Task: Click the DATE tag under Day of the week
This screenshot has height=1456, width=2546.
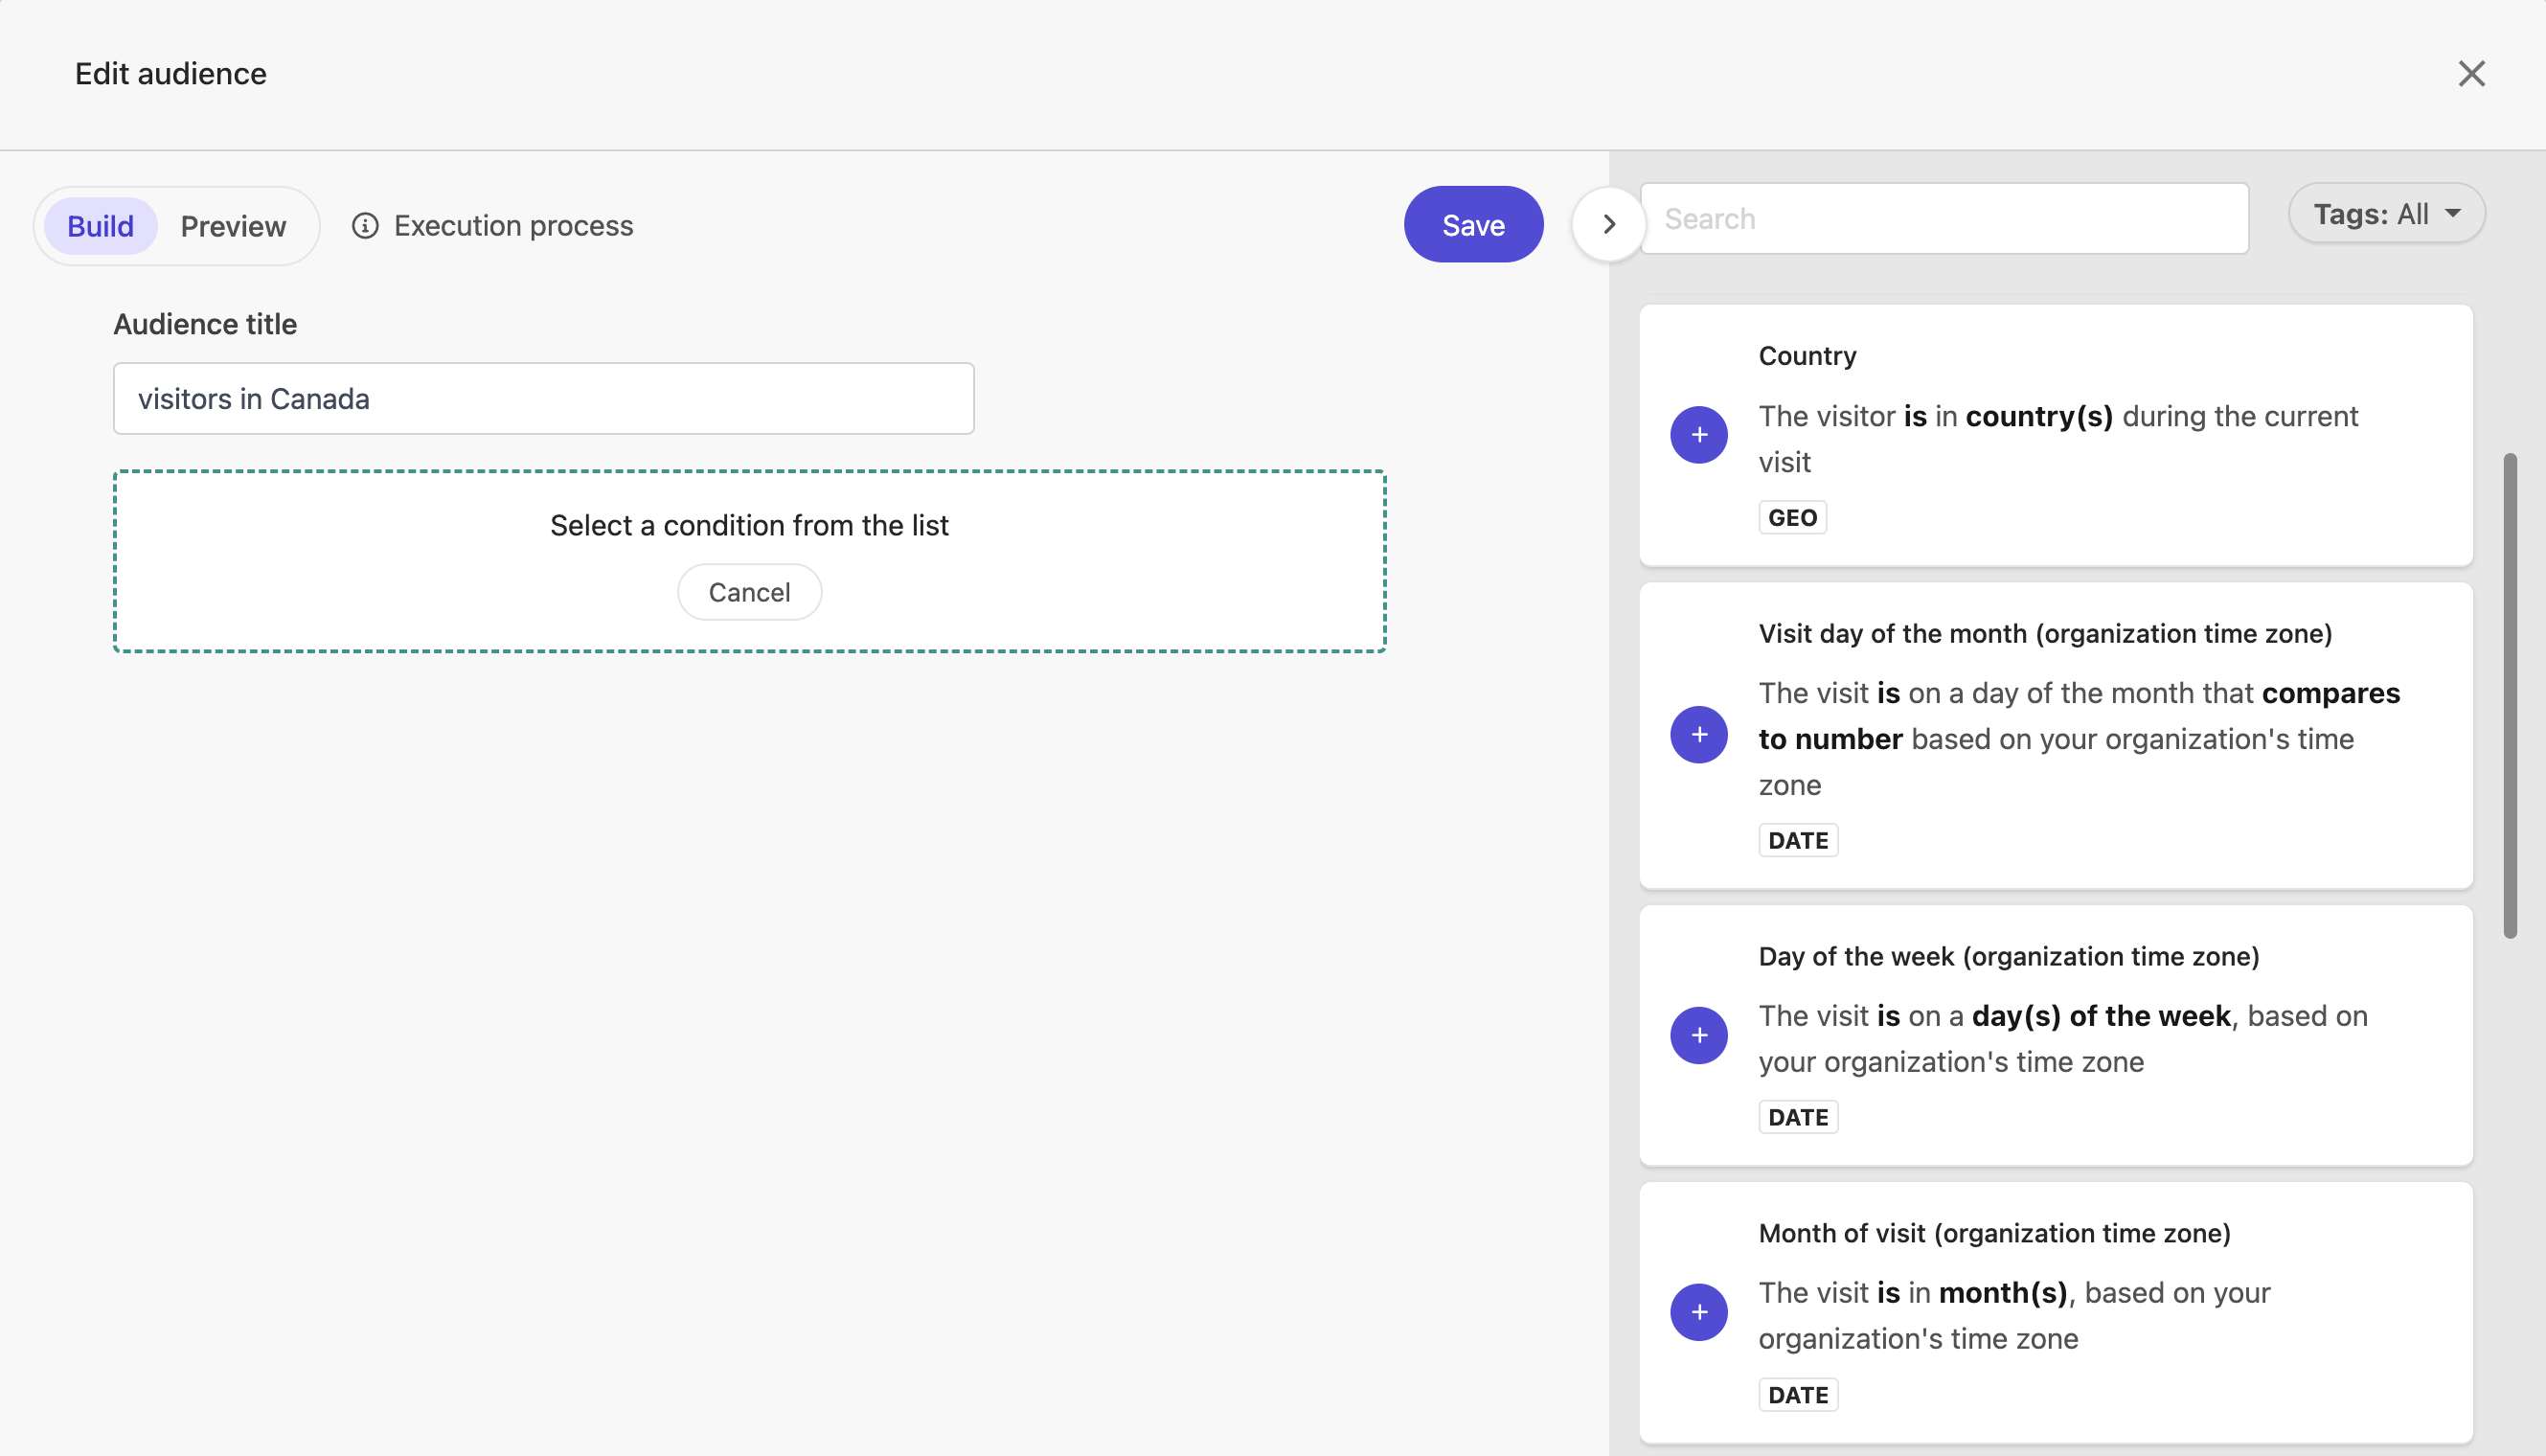Action: pos(1797,1116)
